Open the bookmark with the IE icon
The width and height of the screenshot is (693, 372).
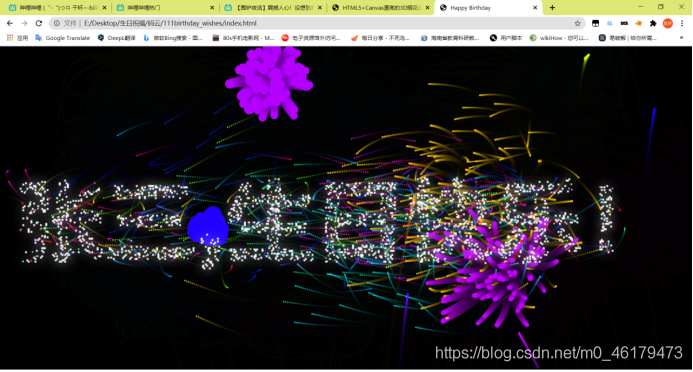click(x=450, y=38)
